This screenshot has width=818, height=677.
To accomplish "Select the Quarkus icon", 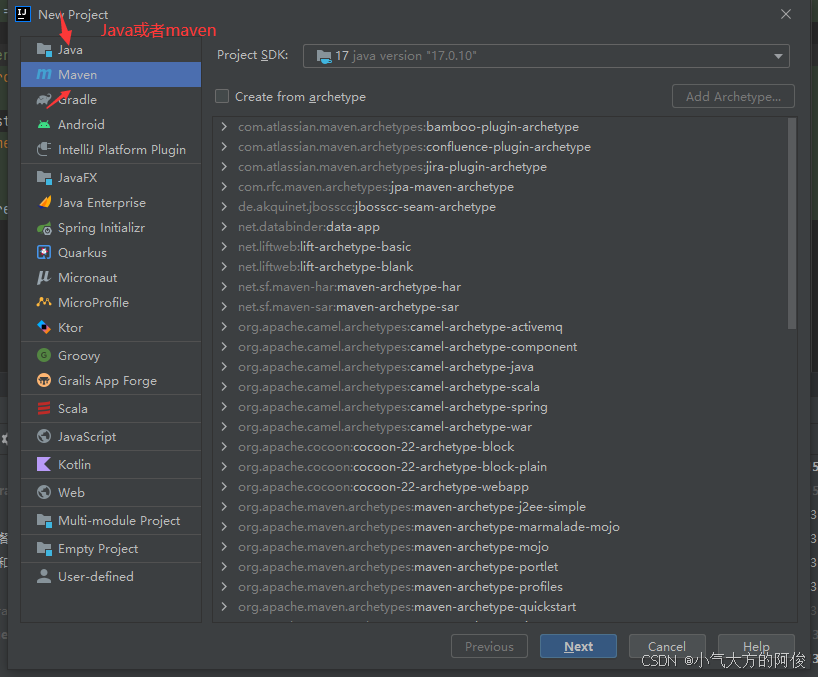I will pyautogui.click(x=44, y=253).
